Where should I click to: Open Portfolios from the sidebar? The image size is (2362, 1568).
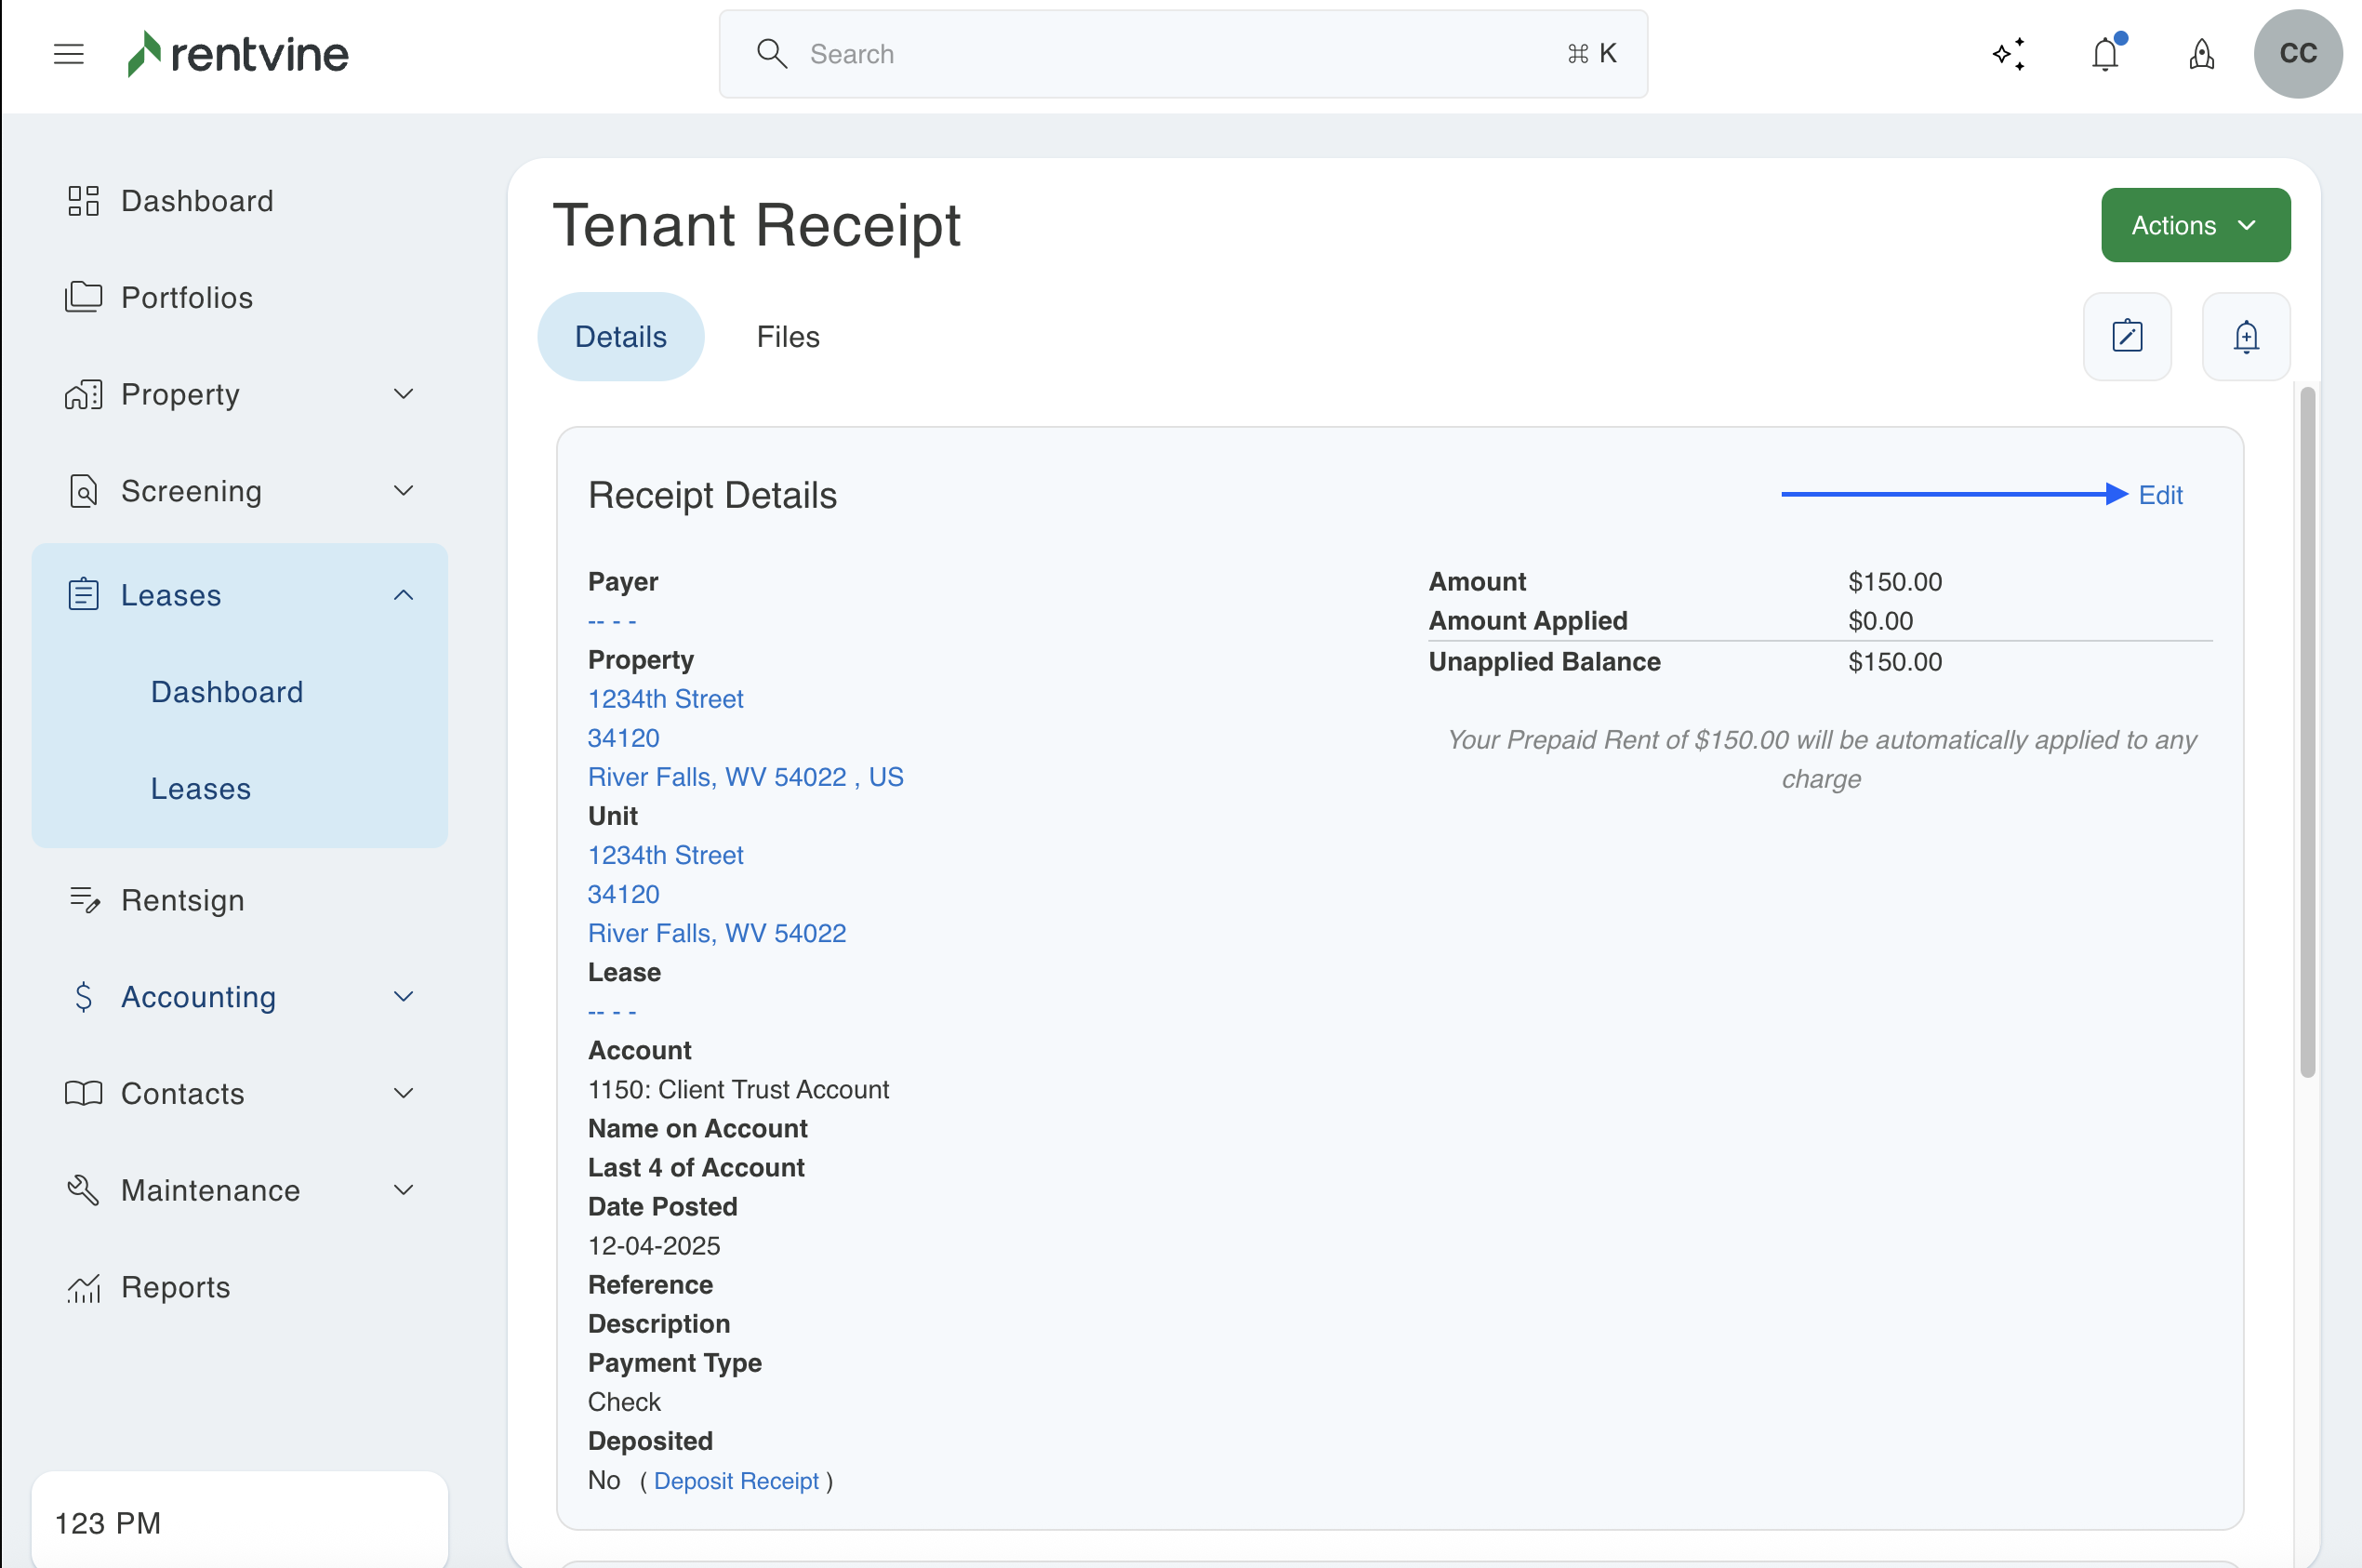(187, 298)
